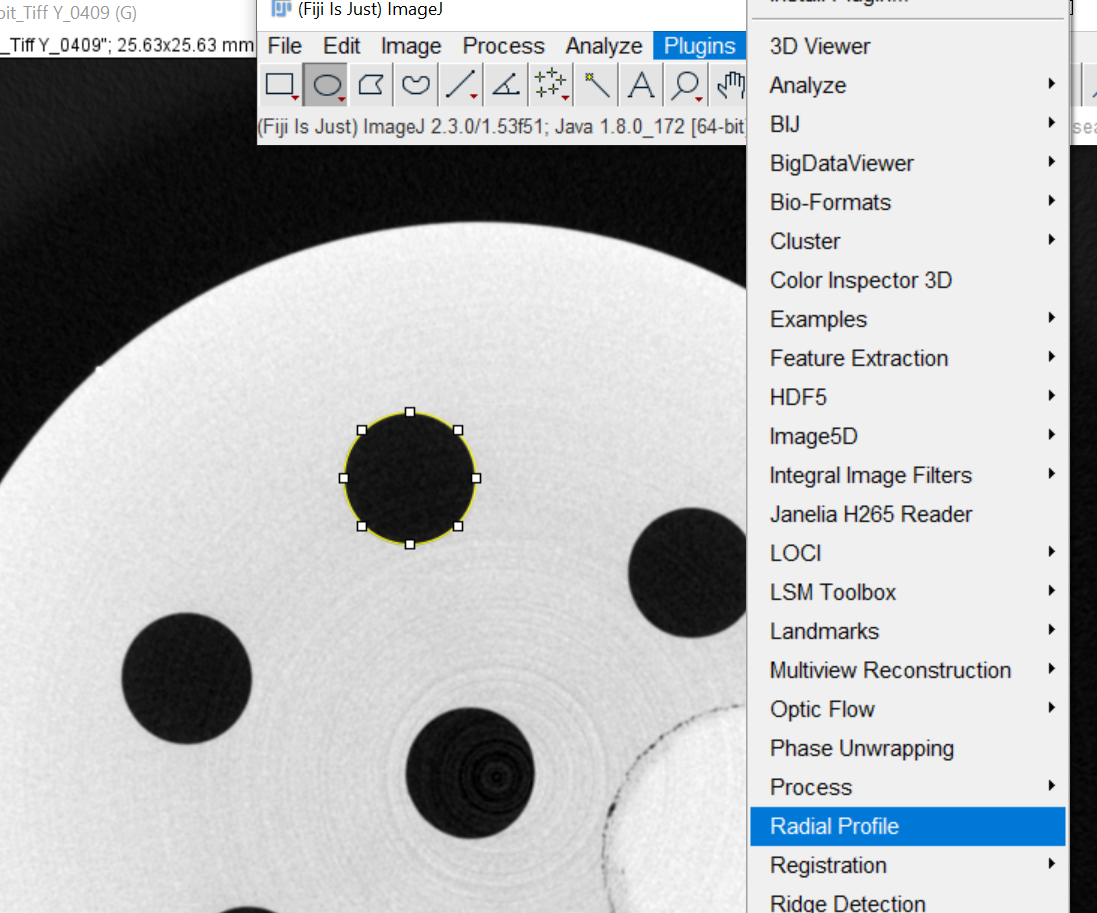Select the Straight Line tool

click(x=461, y=85)
